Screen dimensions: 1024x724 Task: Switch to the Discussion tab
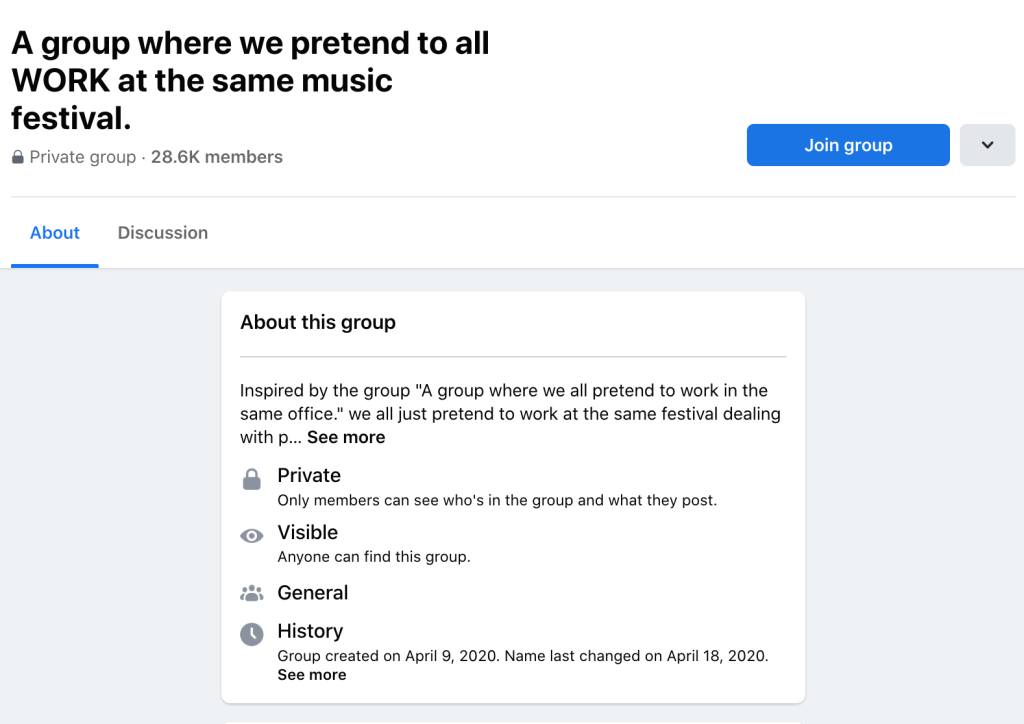tap(163, 233)
